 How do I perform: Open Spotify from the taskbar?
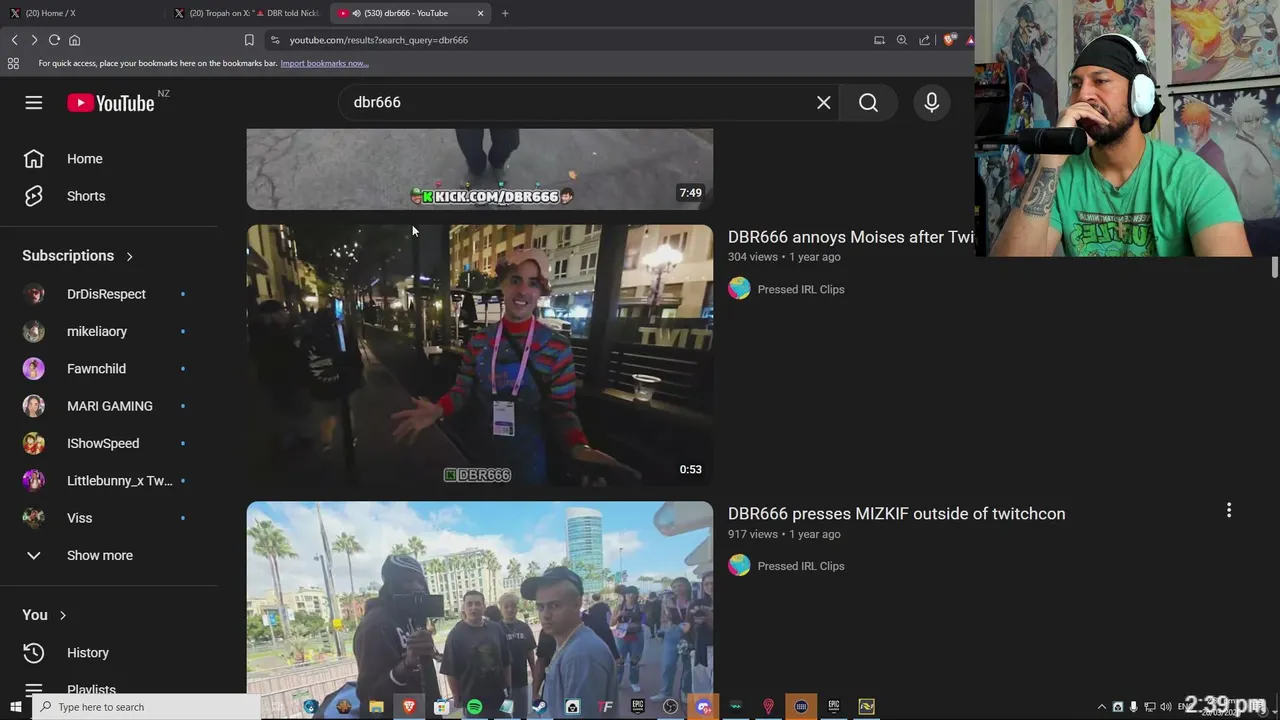(x=474, y=707)
